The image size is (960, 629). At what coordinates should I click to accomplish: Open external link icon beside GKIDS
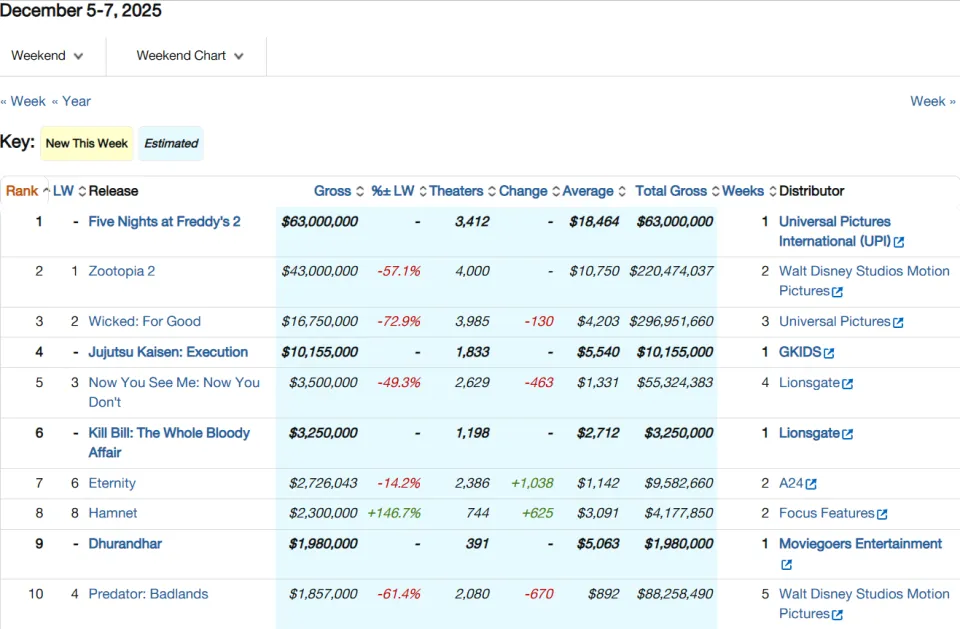tap(829, 353)
